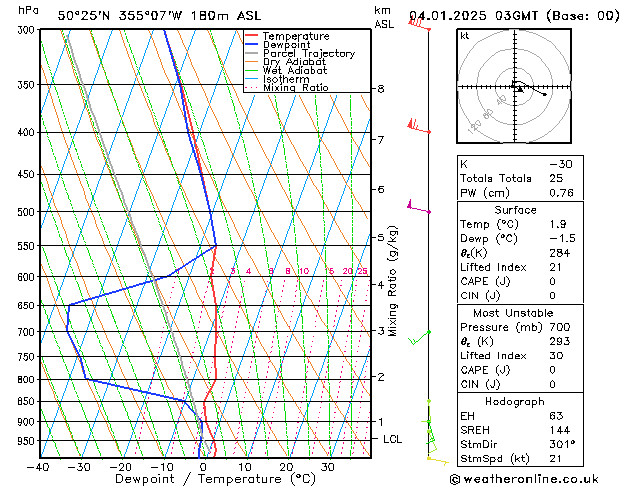Click the magenta wind barb at 500 hPa
The width and height of the screenshot is (629, 486).
point(419,207)
